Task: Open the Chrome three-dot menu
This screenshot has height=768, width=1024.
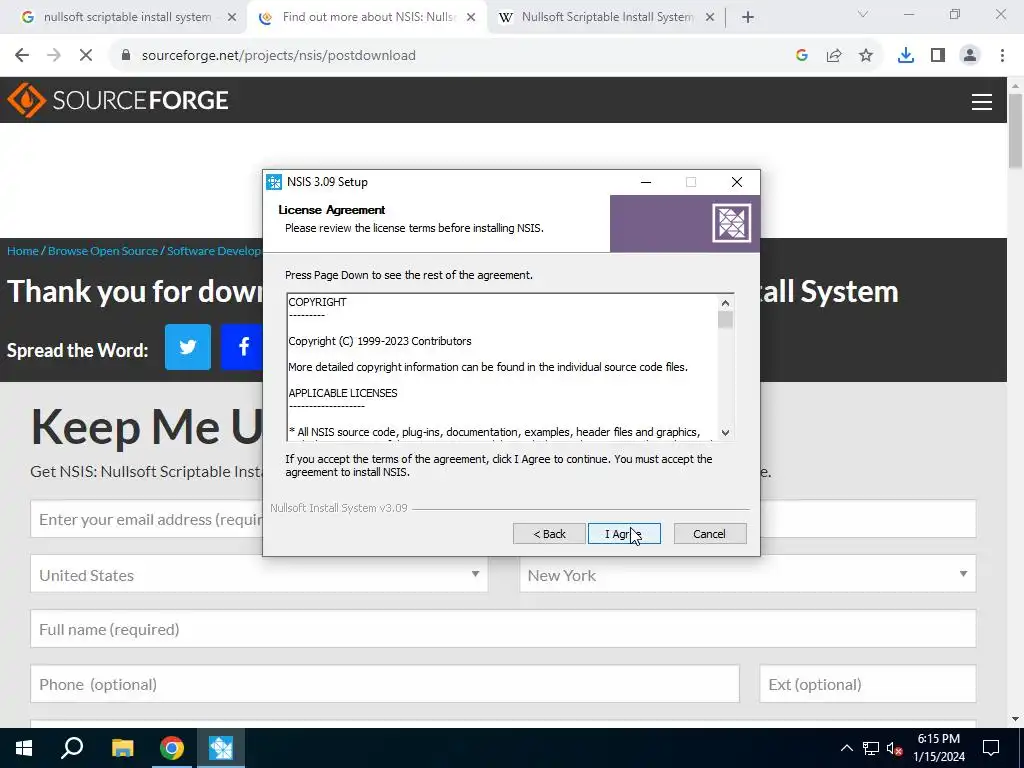Action: (x=1002, y=56)
